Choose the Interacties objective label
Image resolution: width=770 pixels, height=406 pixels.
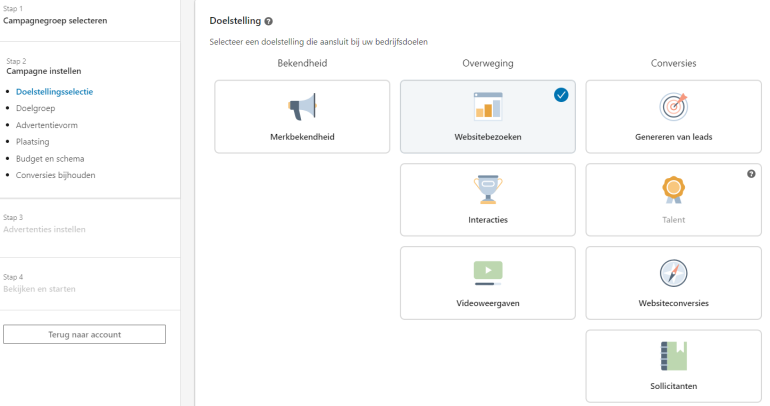[x=488, y=220]
